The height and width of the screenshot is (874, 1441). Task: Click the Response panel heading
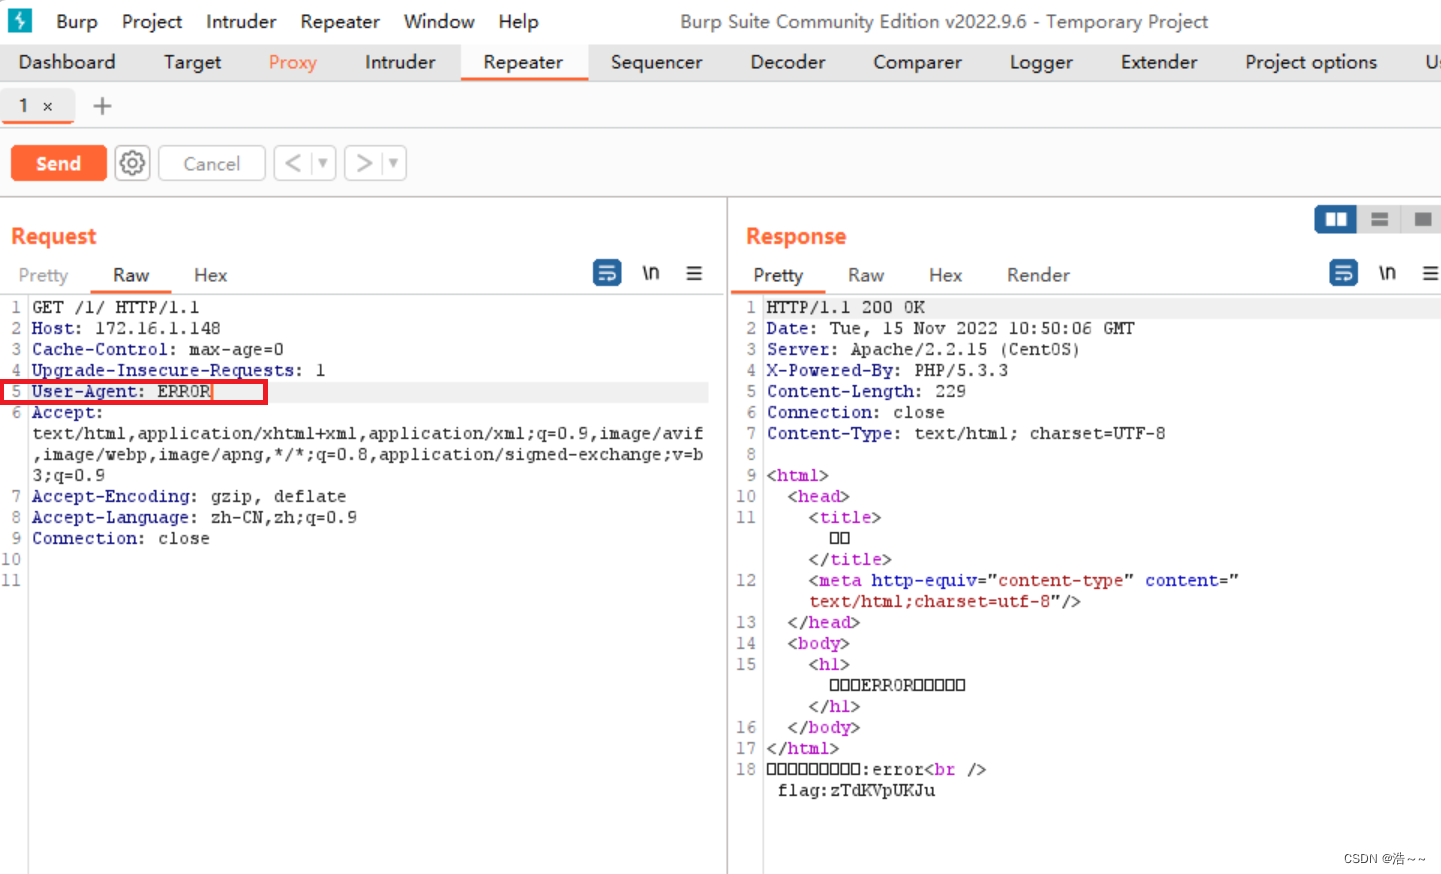[796, 236]
